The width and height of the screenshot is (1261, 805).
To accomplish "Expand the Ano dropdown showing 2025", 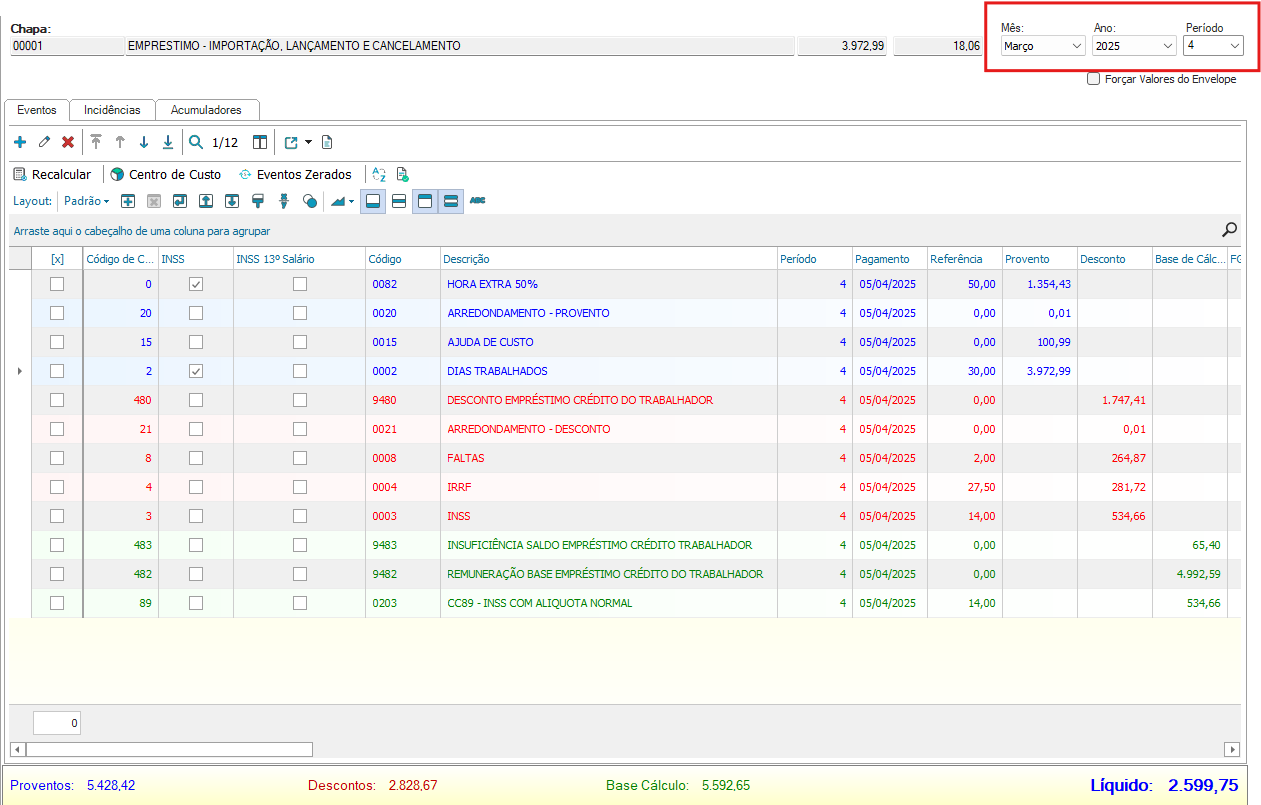I will pos(1134,46).
